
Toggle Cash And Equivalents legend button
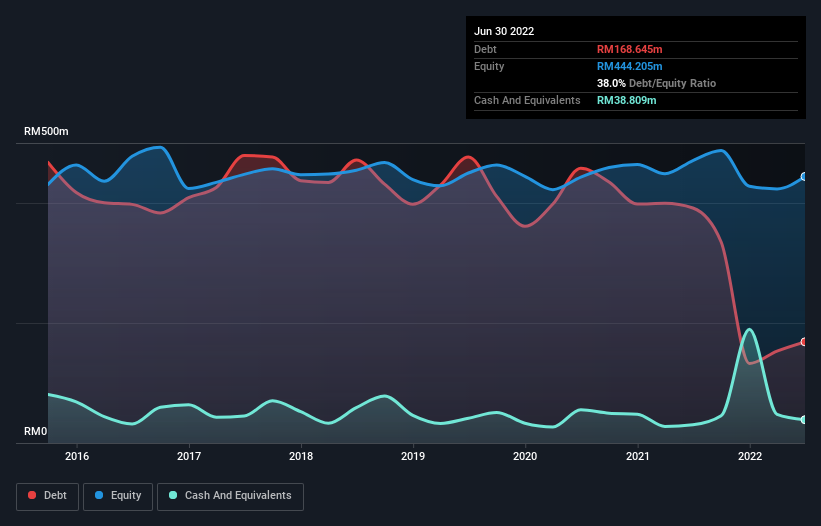coord(230,496)
